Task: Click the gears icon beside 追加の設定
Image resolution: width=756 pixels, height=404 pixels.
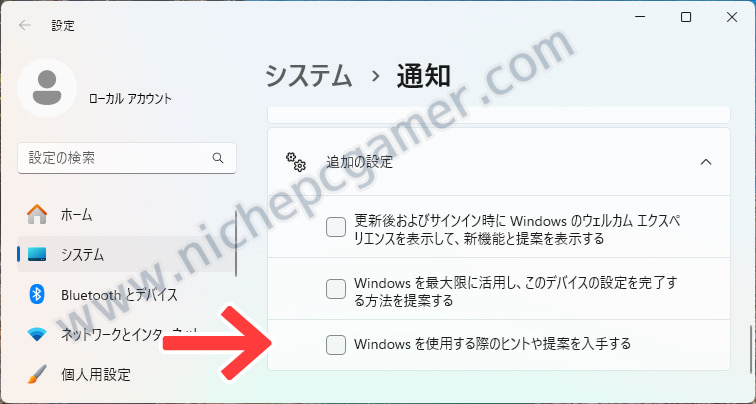Action: [296, 162]
